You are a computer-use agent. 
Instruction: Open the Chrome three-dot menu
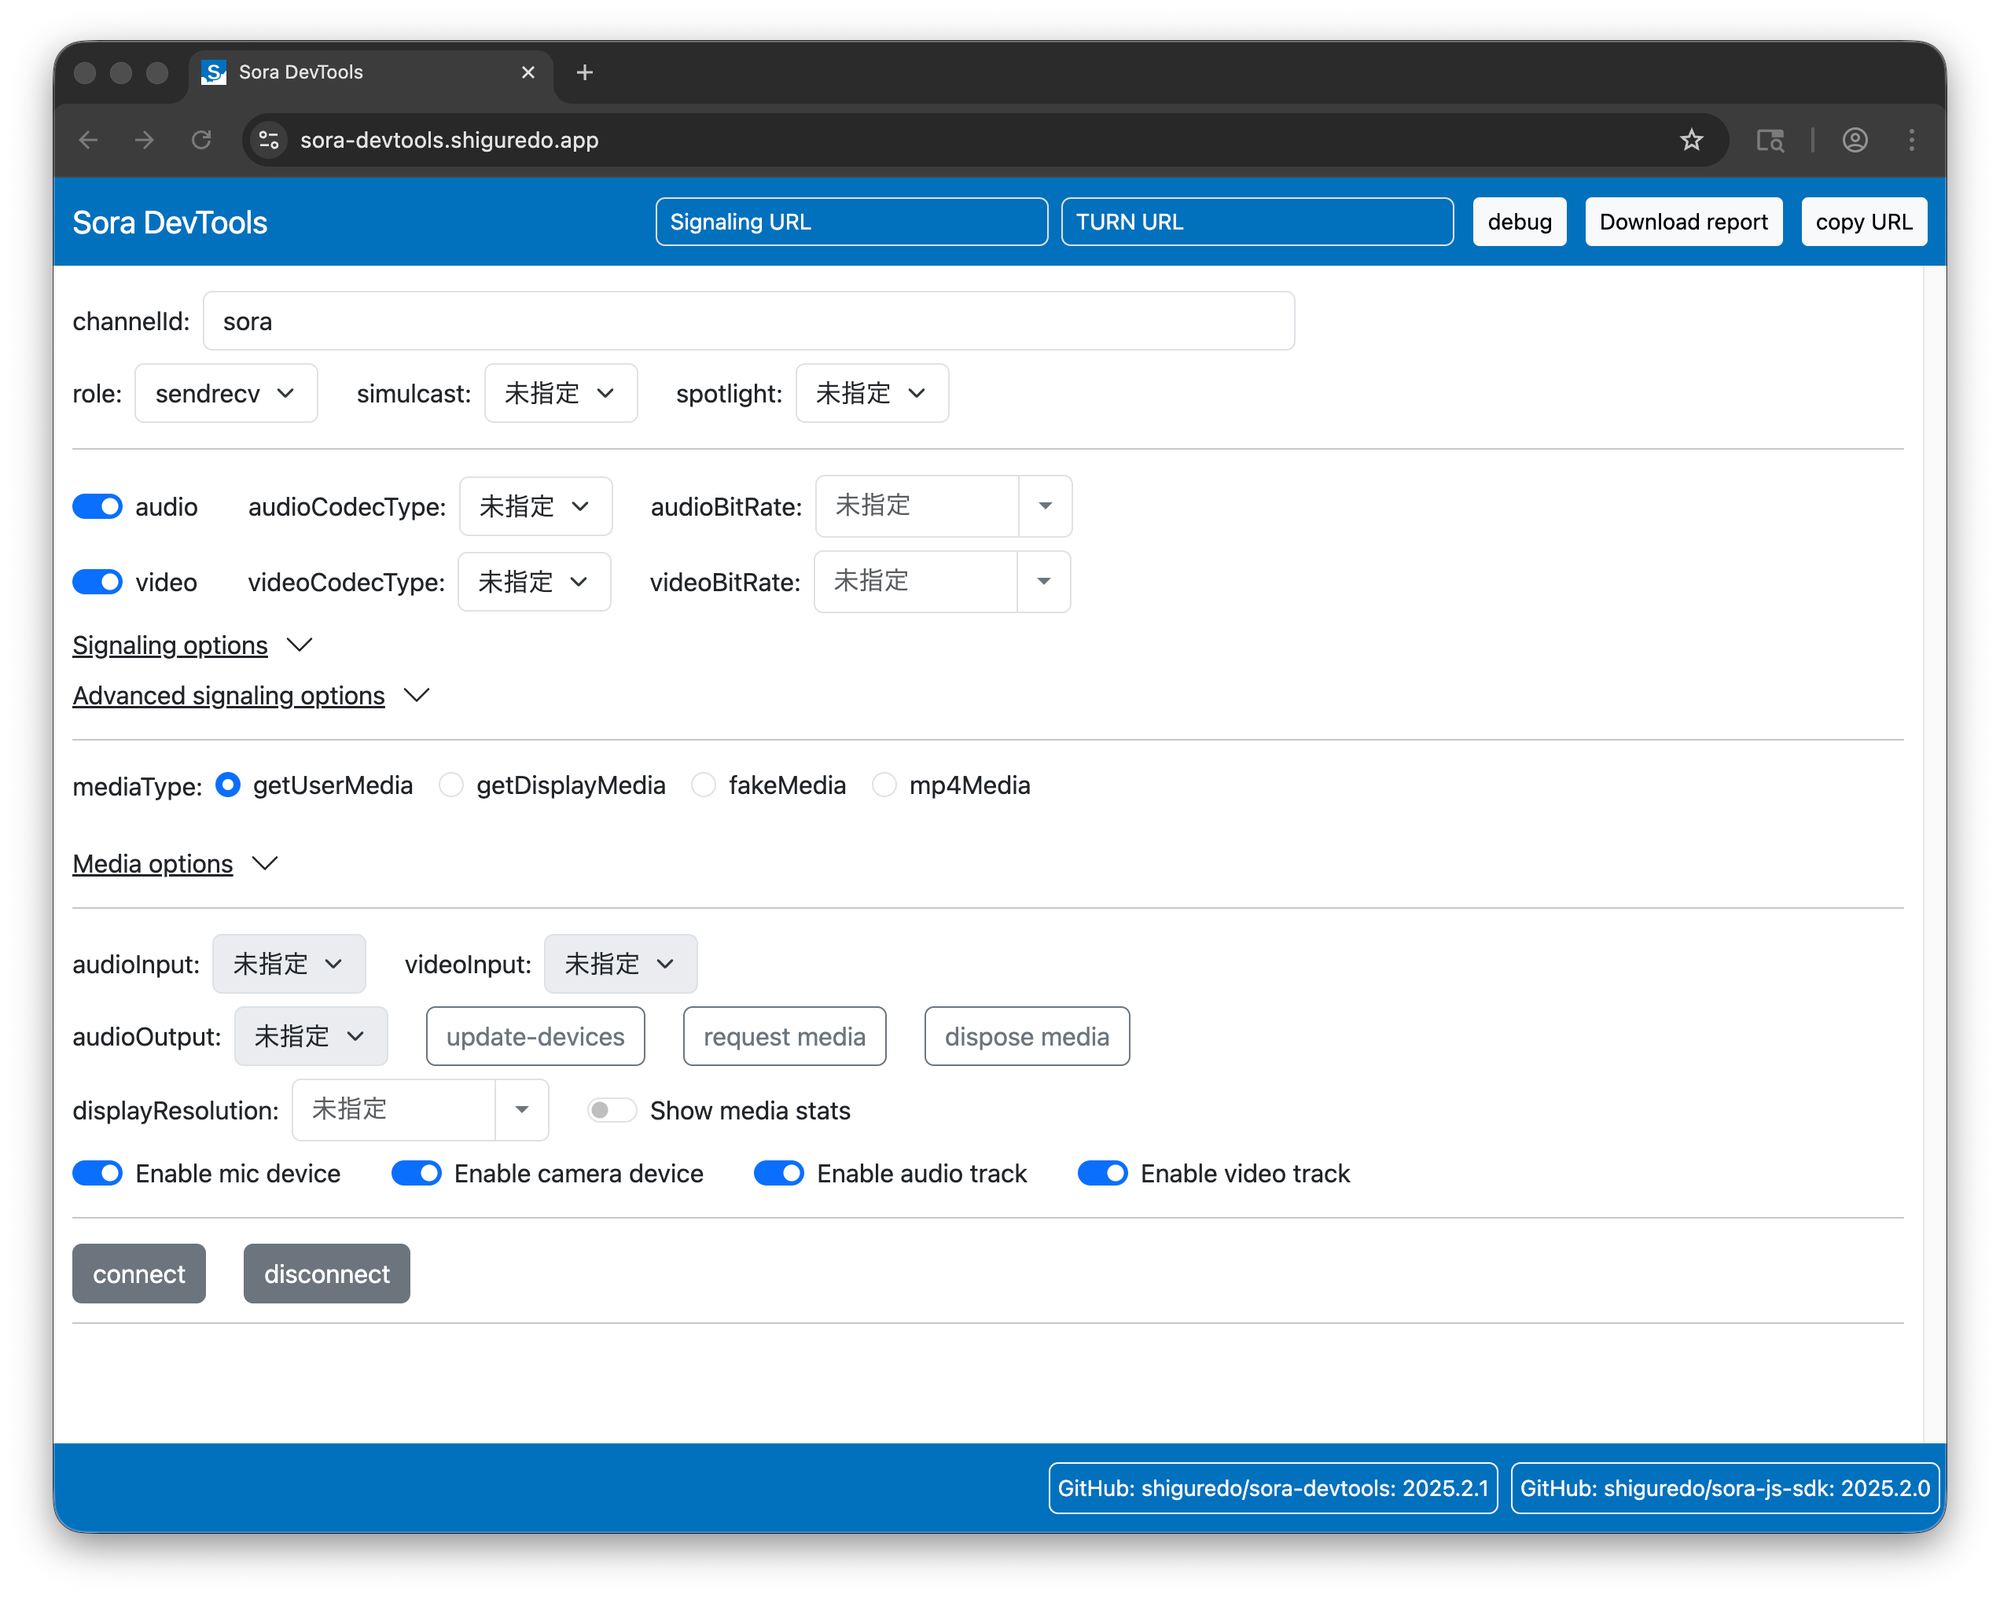(1911, 140)
